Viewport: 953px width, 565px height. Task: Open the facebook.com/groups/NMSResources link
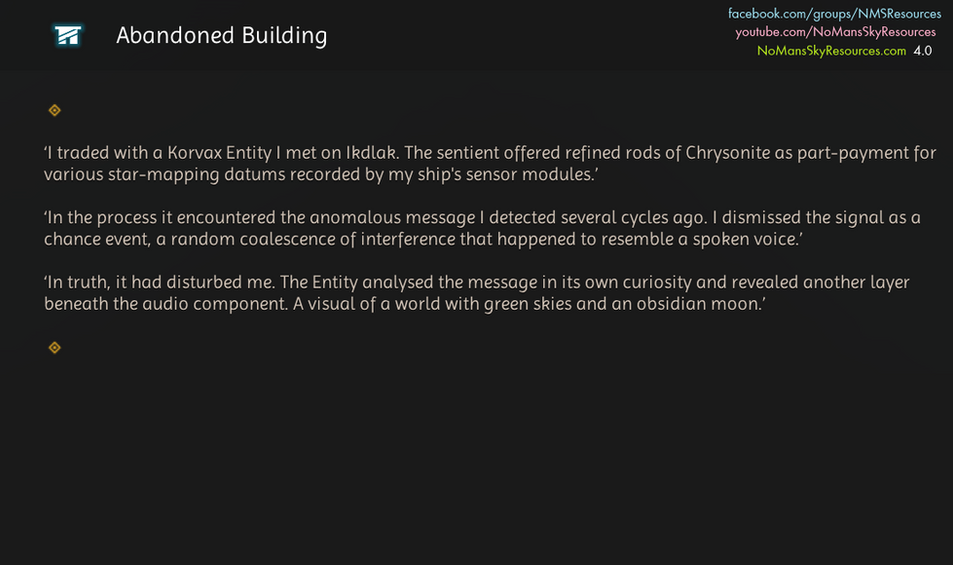834,14
